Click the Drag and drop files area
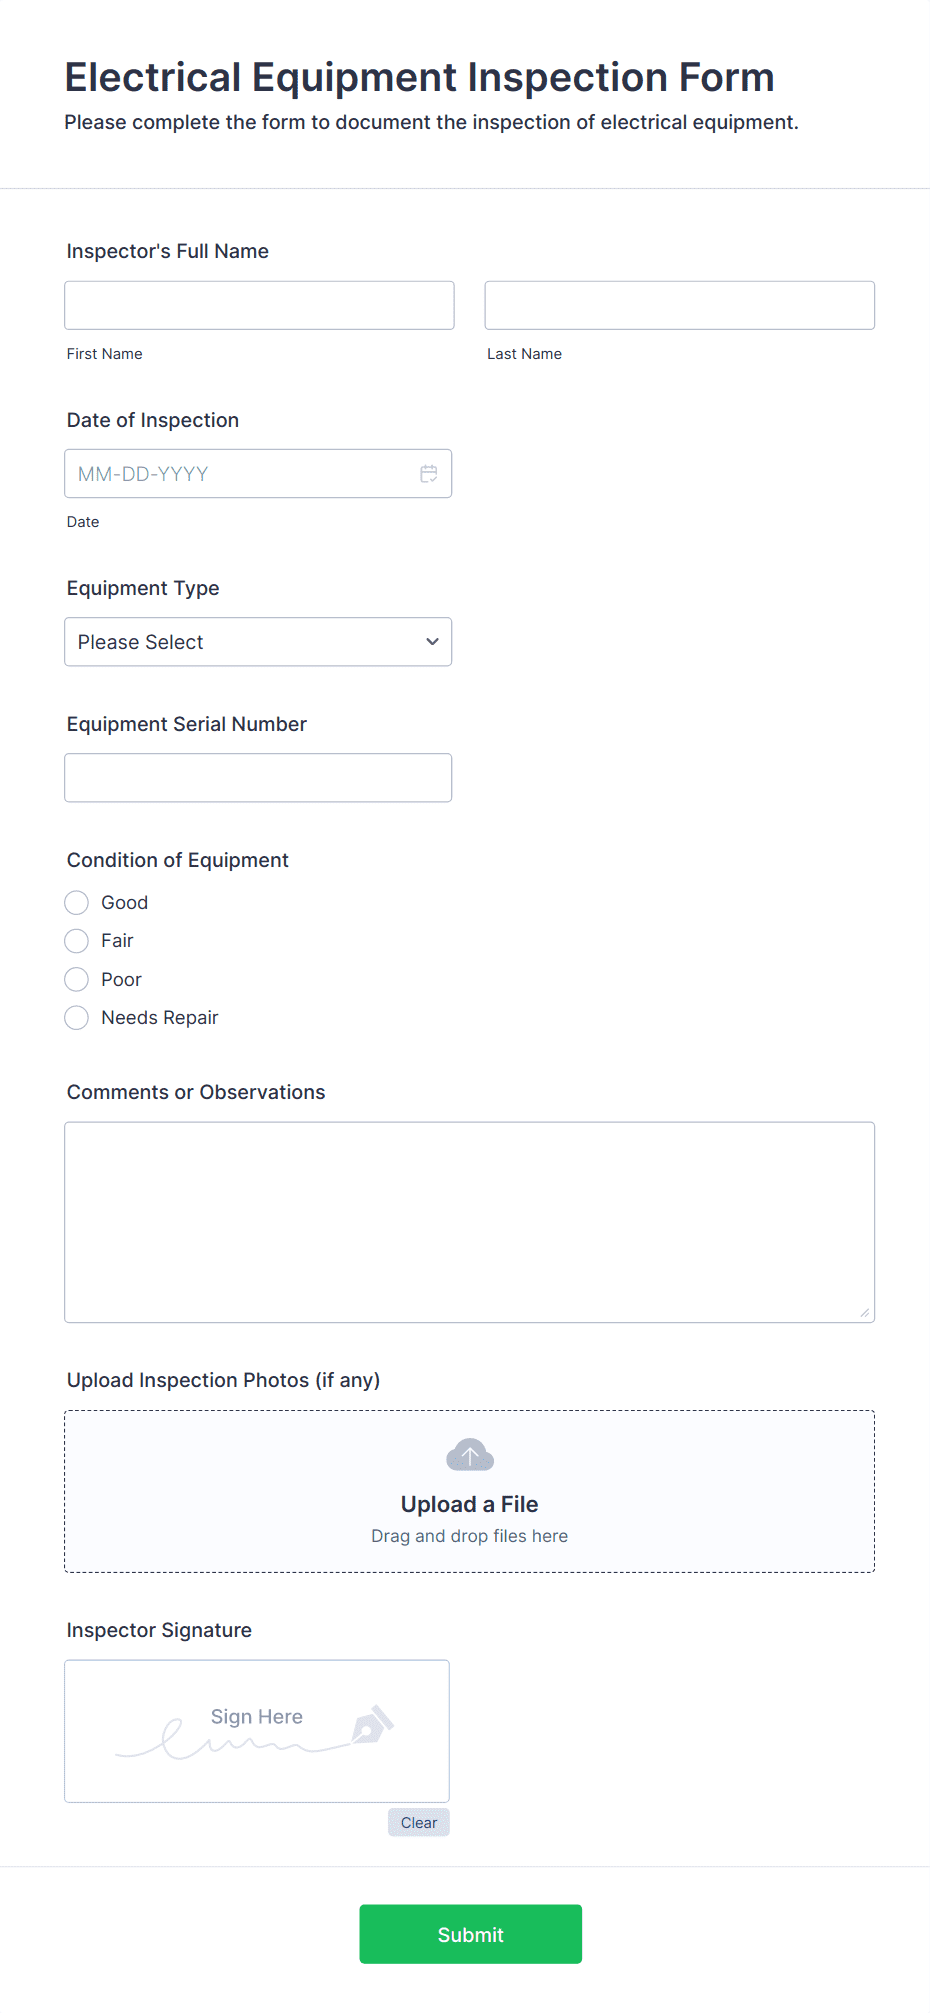The width and height of the screenshot is (930, 2013). (x=469, y=1535)
